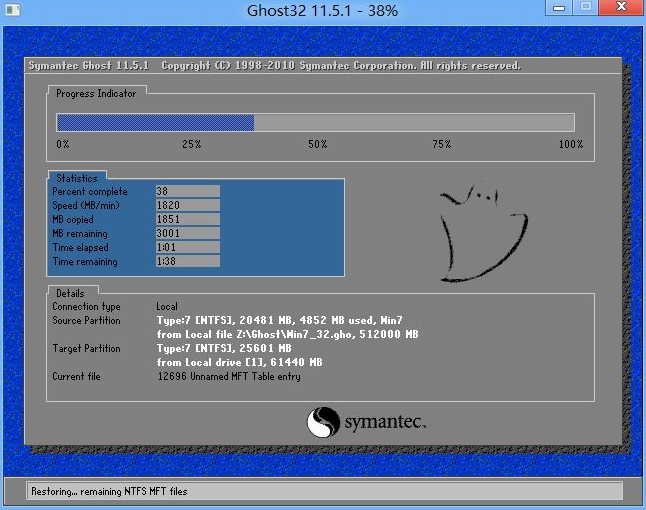The image size is (646, 510).
Task: Click the blue progress indicator bar
Action: 155,123
